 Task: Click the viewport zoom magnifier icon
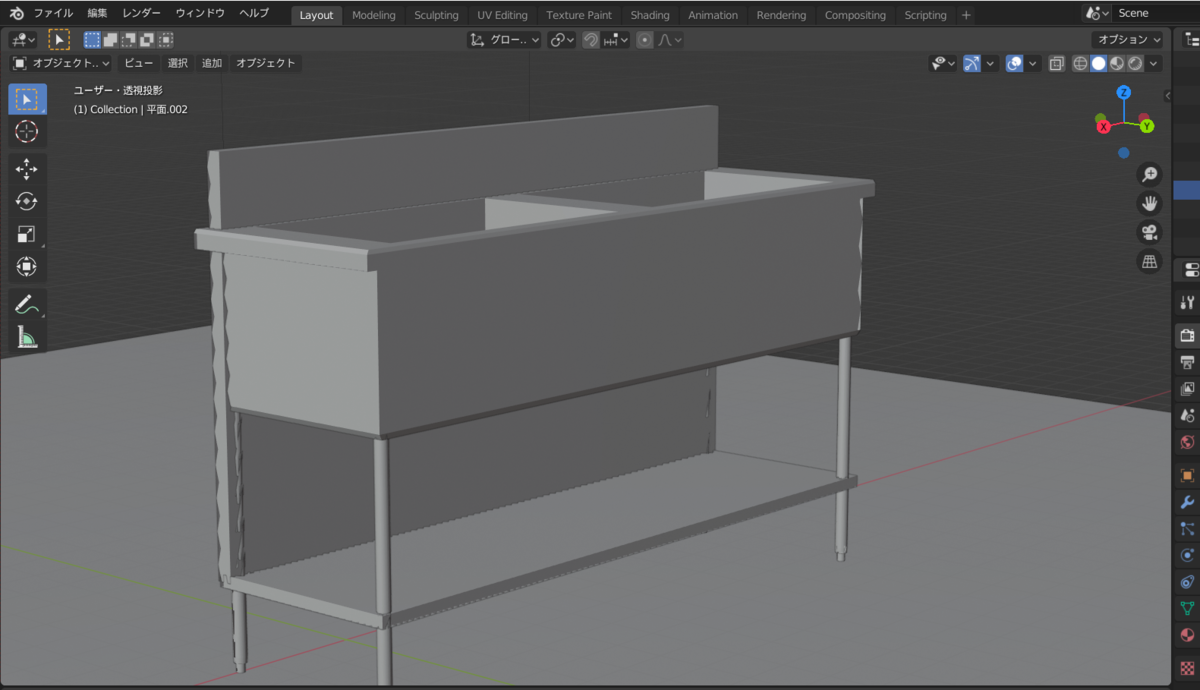pyautogui.click(x=1150, y=175)
